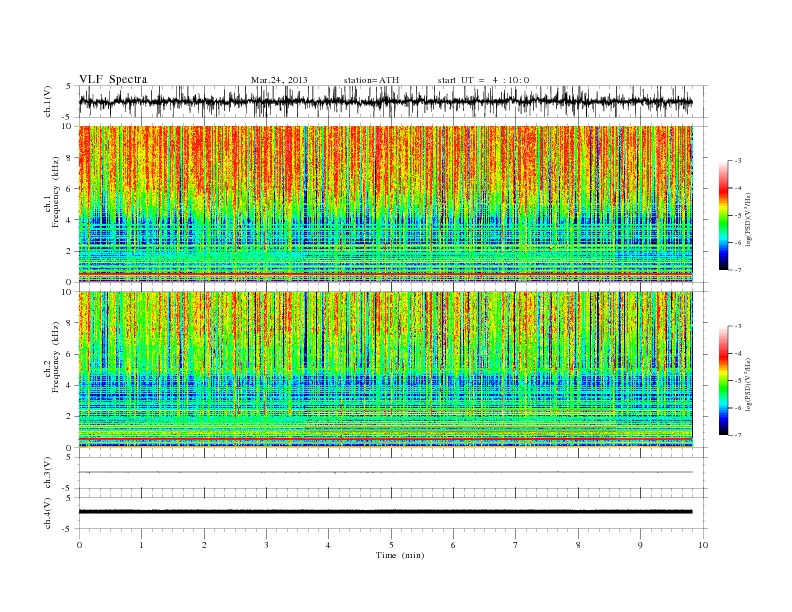Click the "0" tick on the time axis
The height and width of the screenshot is (612, 792).
pos(79,545)
